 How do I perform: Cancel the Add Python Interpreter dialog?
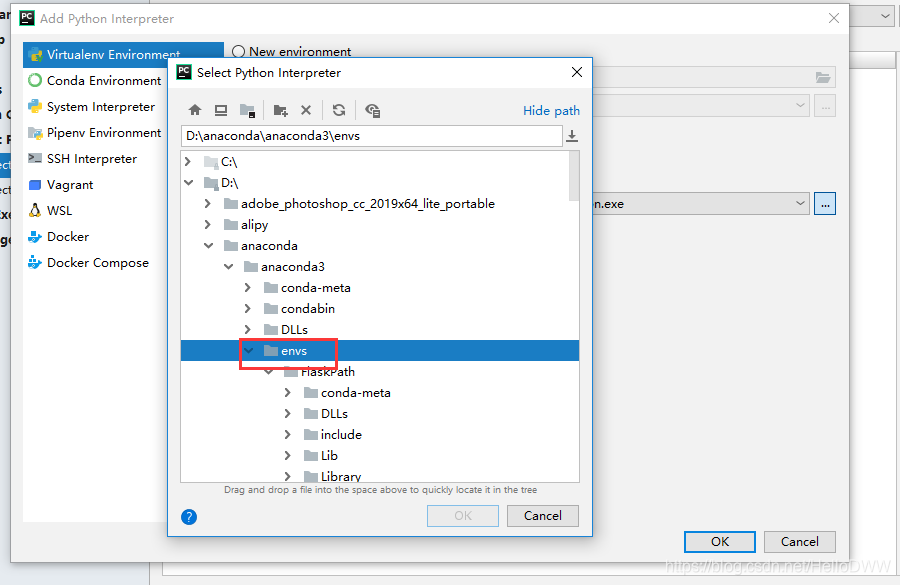click(800, 541)
